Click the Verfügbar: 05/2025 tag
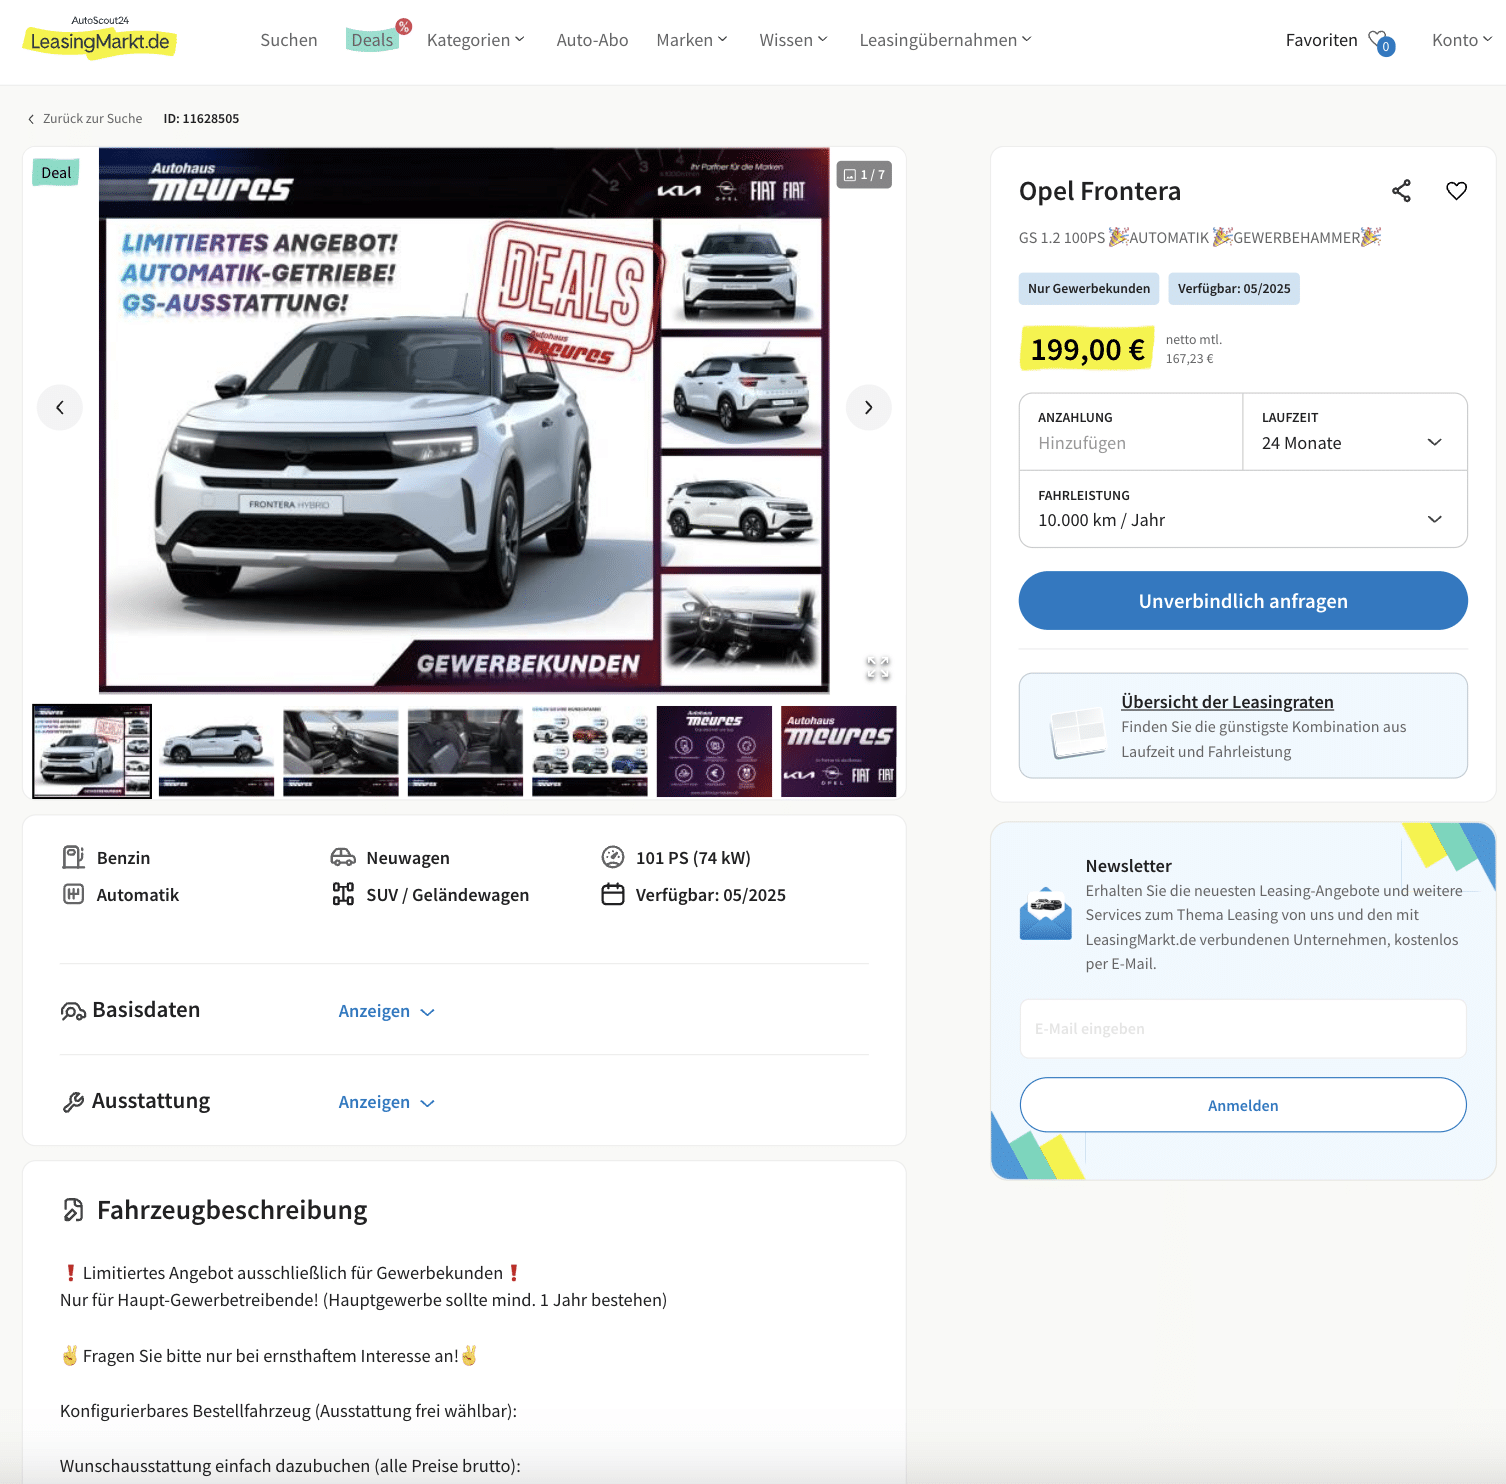The image size is (1506, 1484). pos(1234,289)
